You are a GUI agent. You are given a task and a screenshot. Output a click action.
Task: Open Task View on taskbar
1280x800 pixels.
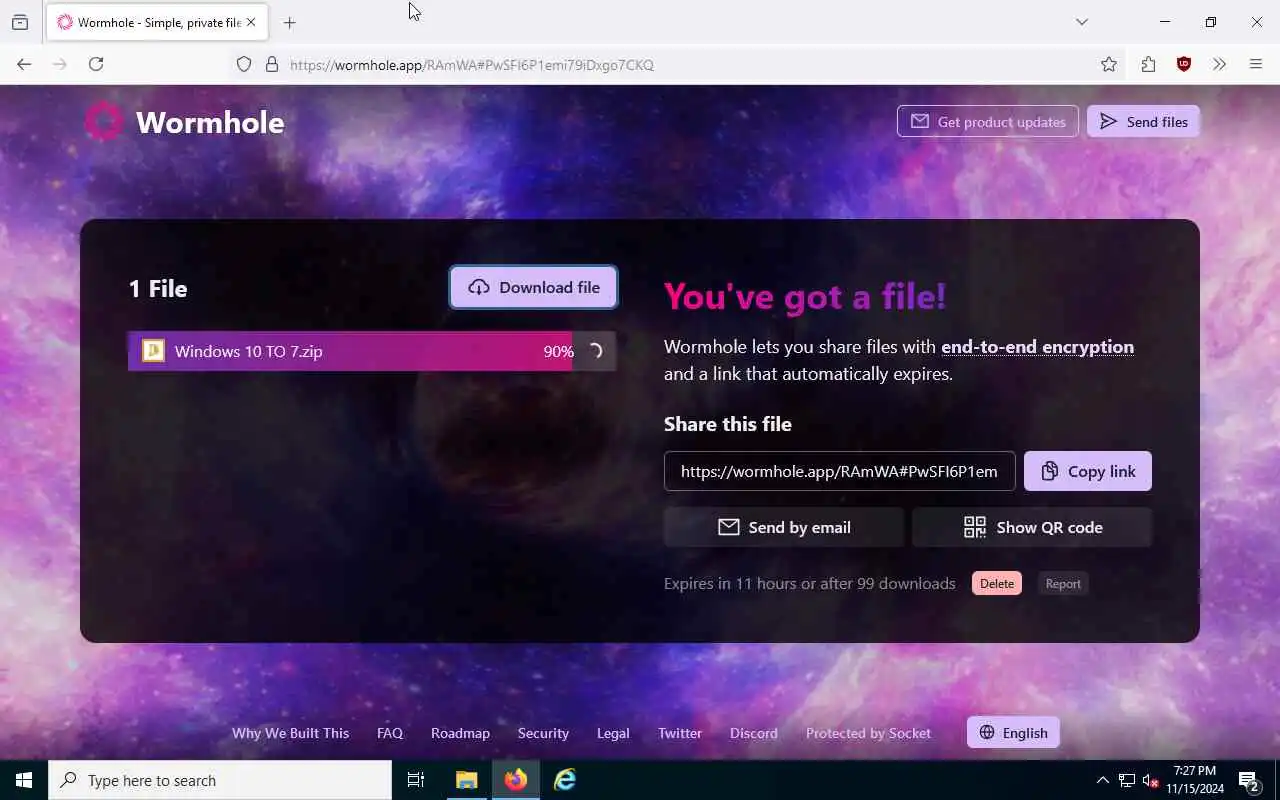coord(416,780)
